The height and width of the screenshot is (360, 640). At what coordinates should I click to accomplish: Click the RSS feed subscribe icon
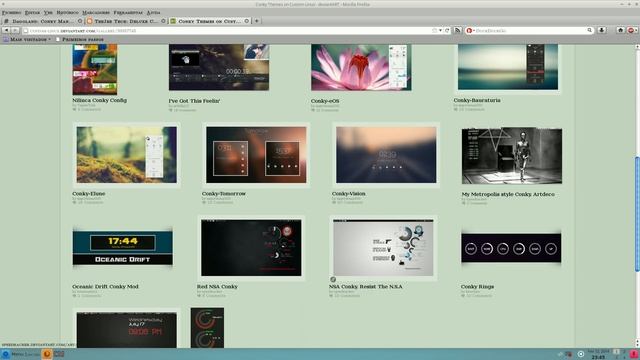[x=458, y=31]
